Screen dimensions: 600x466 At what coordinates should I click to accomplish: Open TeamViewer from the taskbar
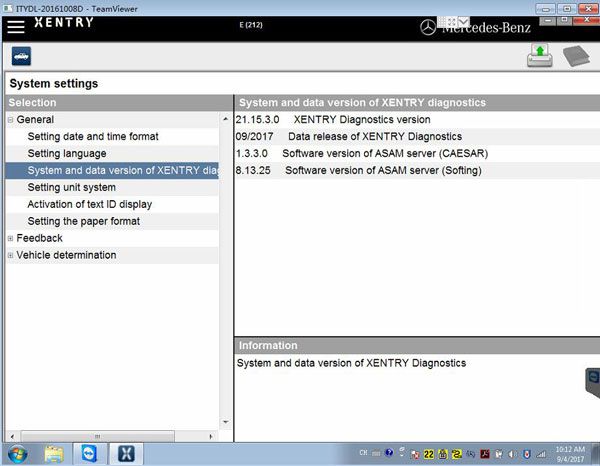[90, 454]
